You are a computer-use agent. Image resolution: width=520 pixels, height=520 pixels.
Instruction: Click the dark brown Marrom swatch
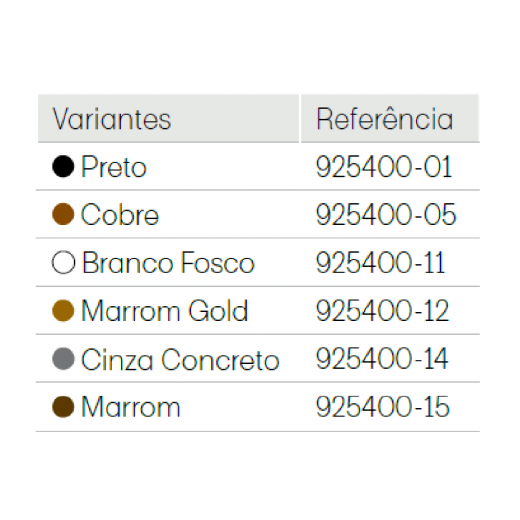63,407
